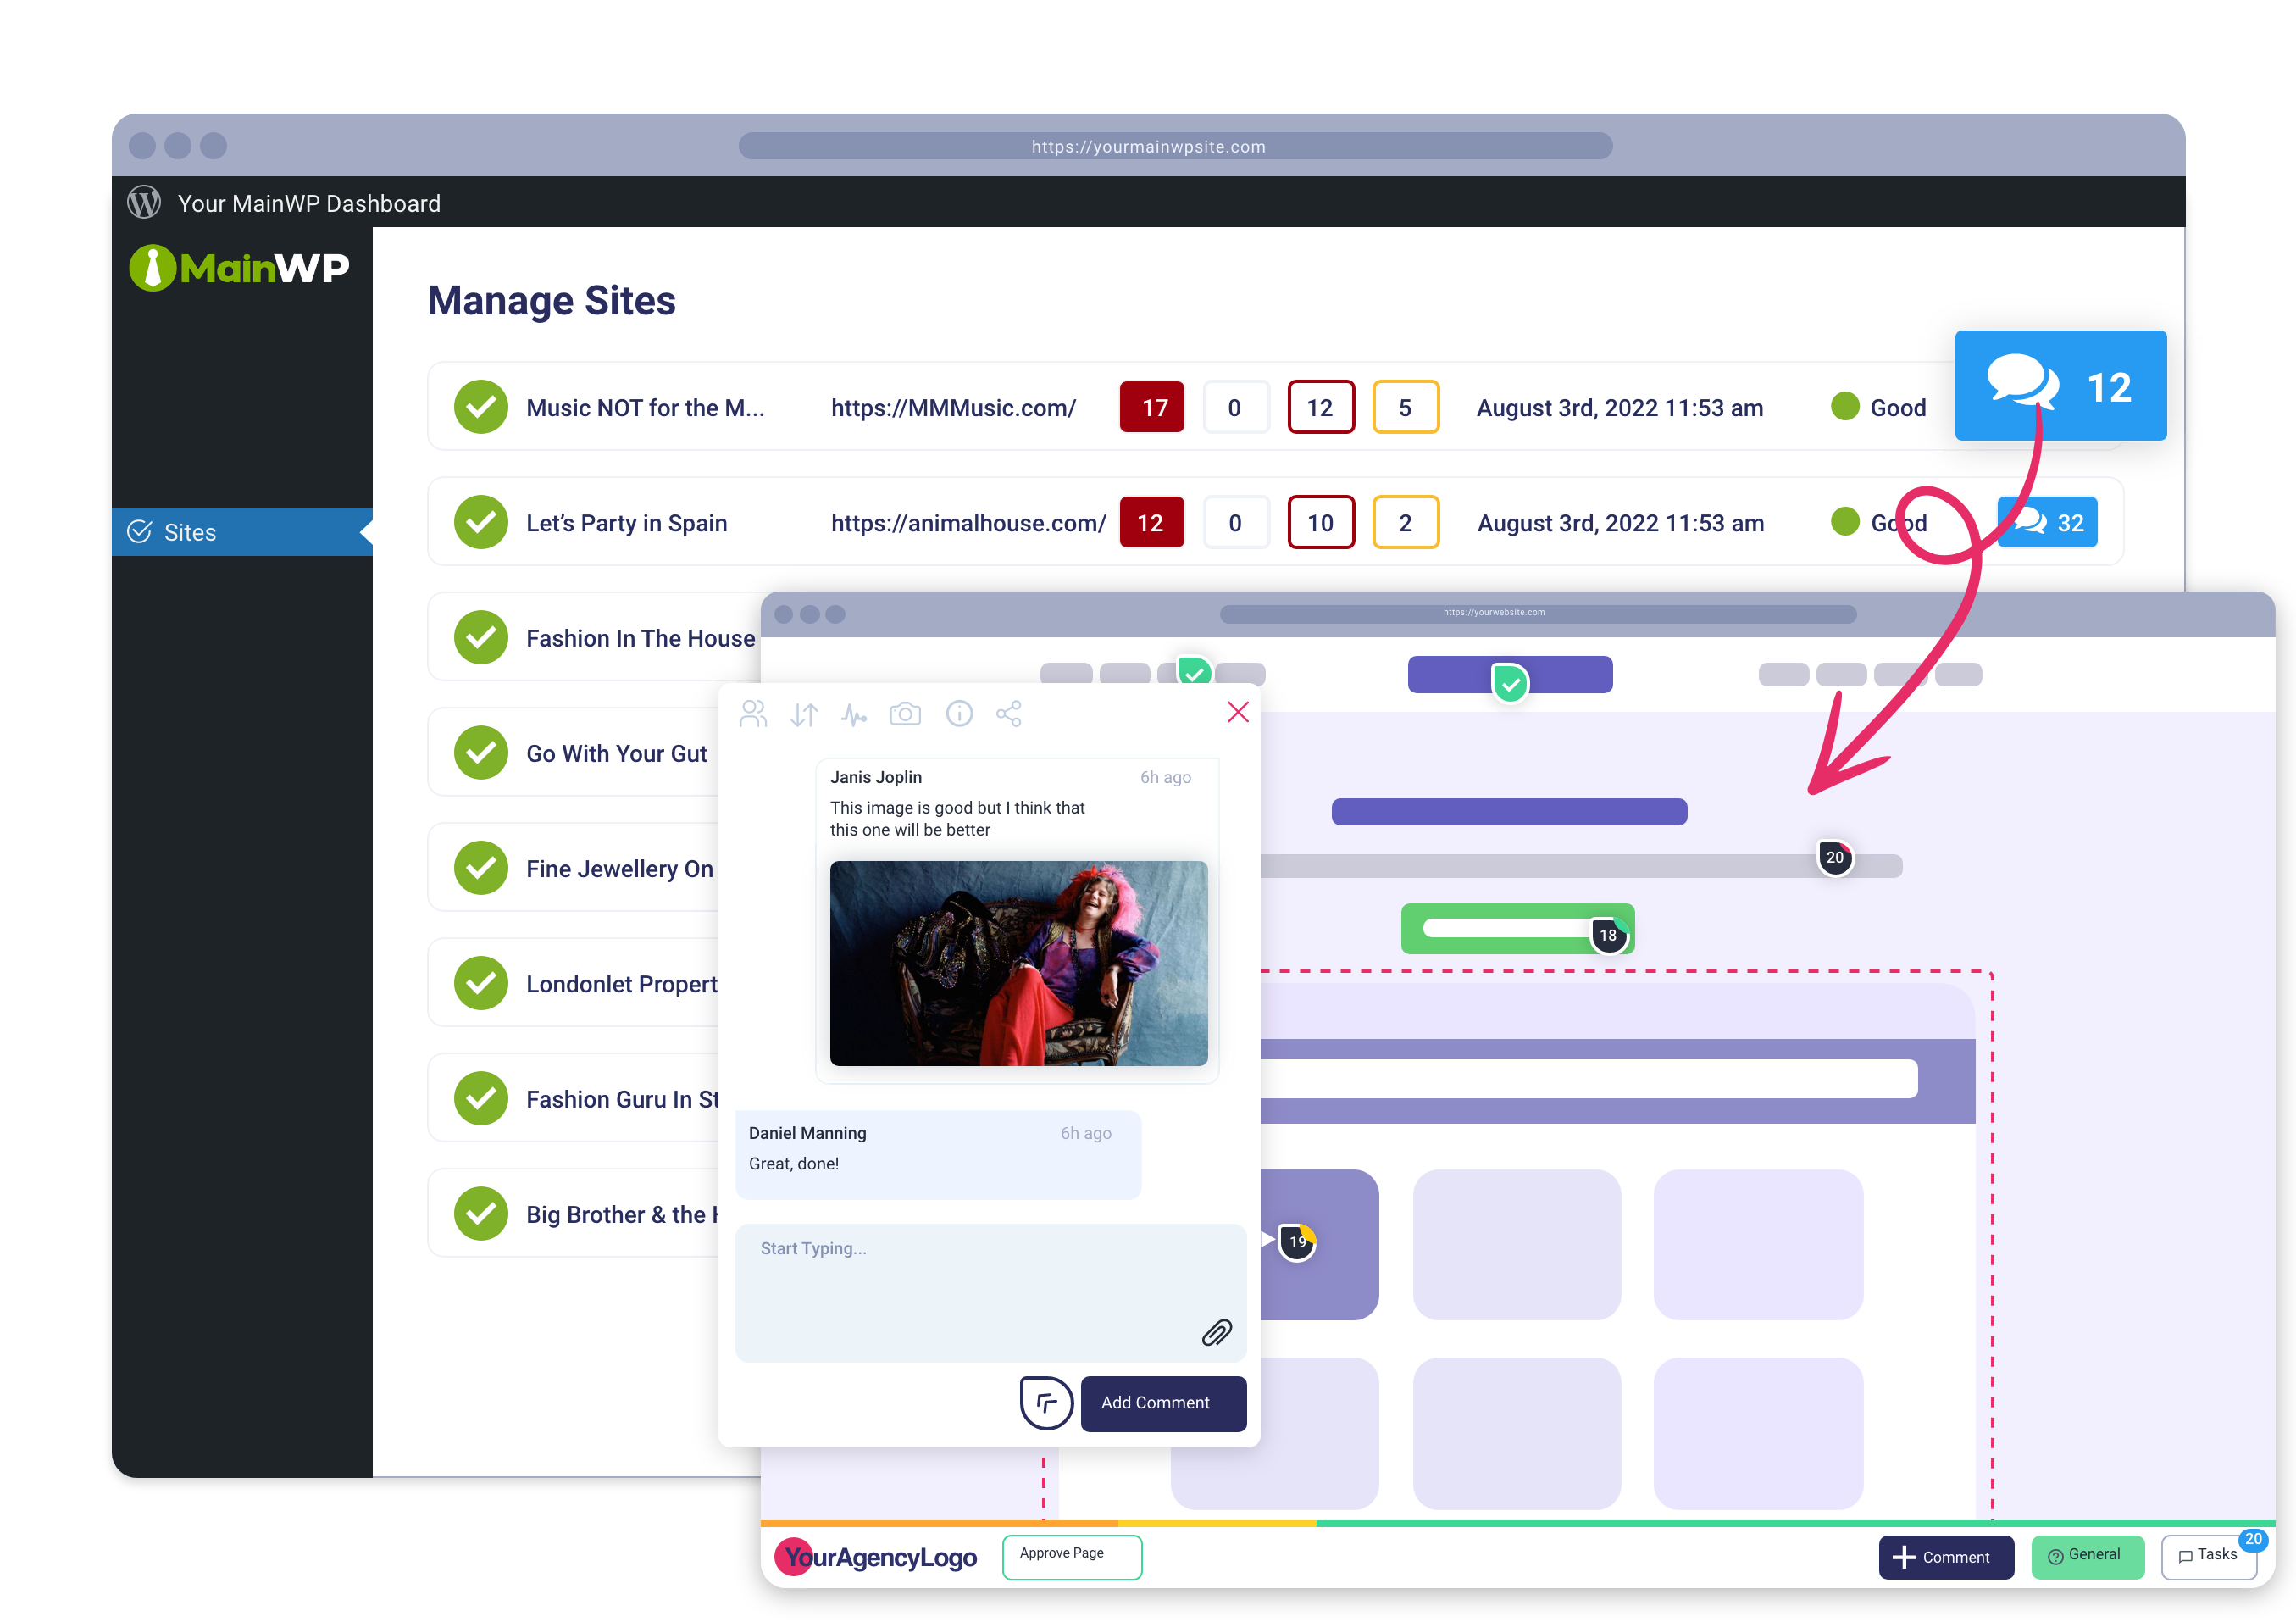Click the WordPress logo icon
The height and width of the screenshot is (1622, 2296).
pos(144,203)
